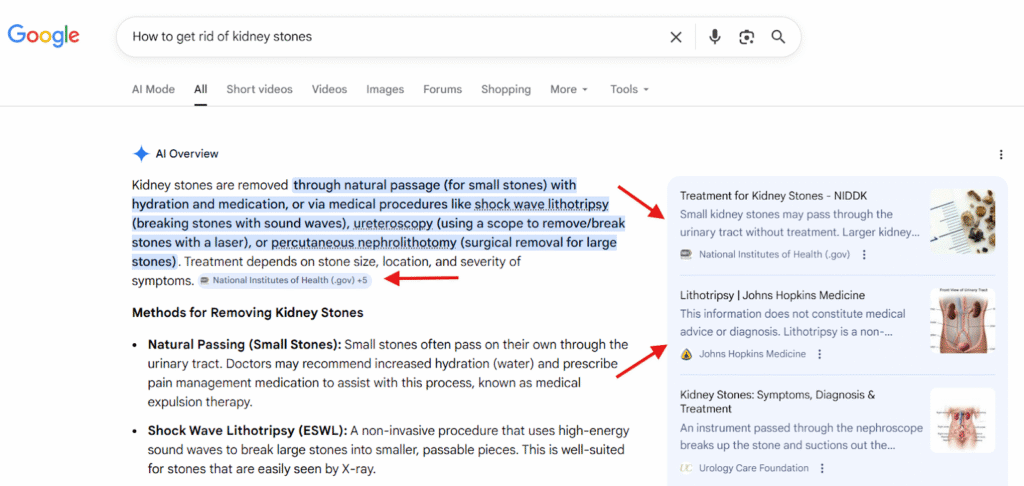This screenshot has width=1024, height=486.
Task: Click the Methods for Removing Kidney Stones heading
Action: point(248,313)
